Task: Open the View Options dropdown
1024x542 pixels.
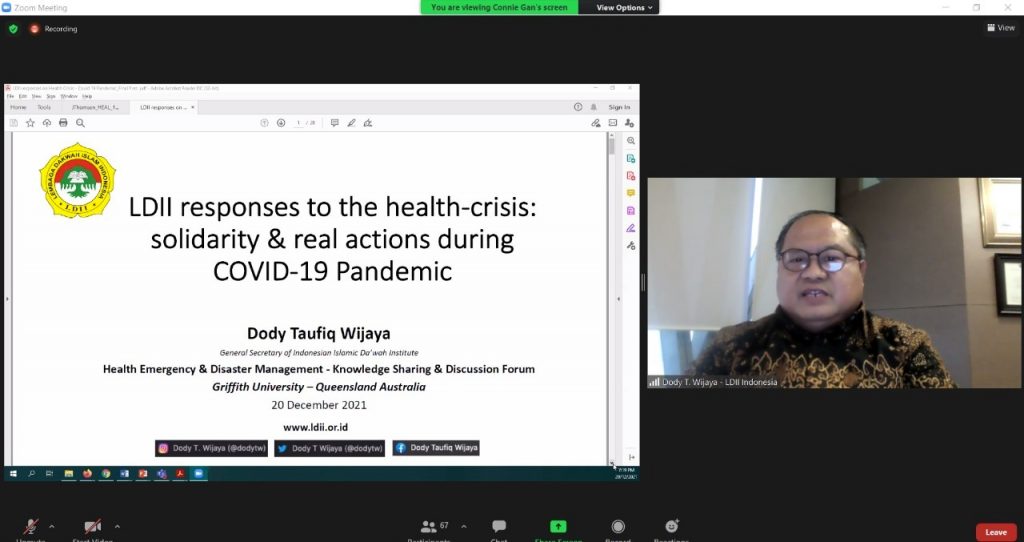Action: click(624, 7)
